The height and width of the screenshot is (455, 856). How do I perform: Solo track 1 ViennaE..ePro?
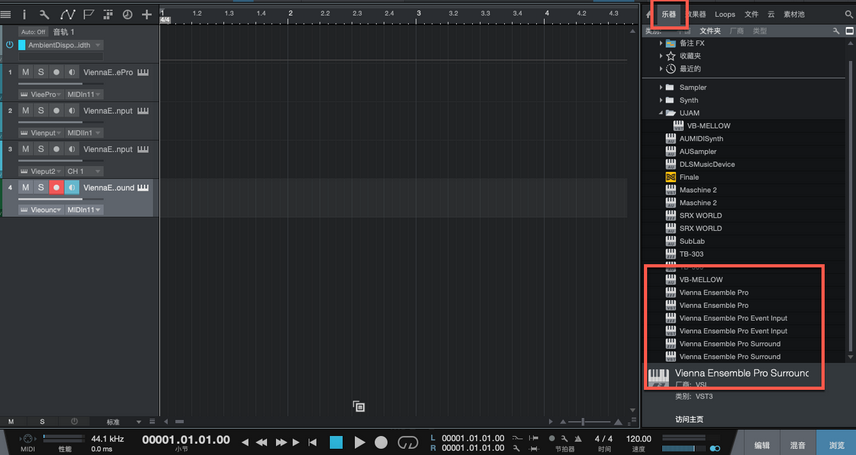pyautogui.click(x=40, y=72)
